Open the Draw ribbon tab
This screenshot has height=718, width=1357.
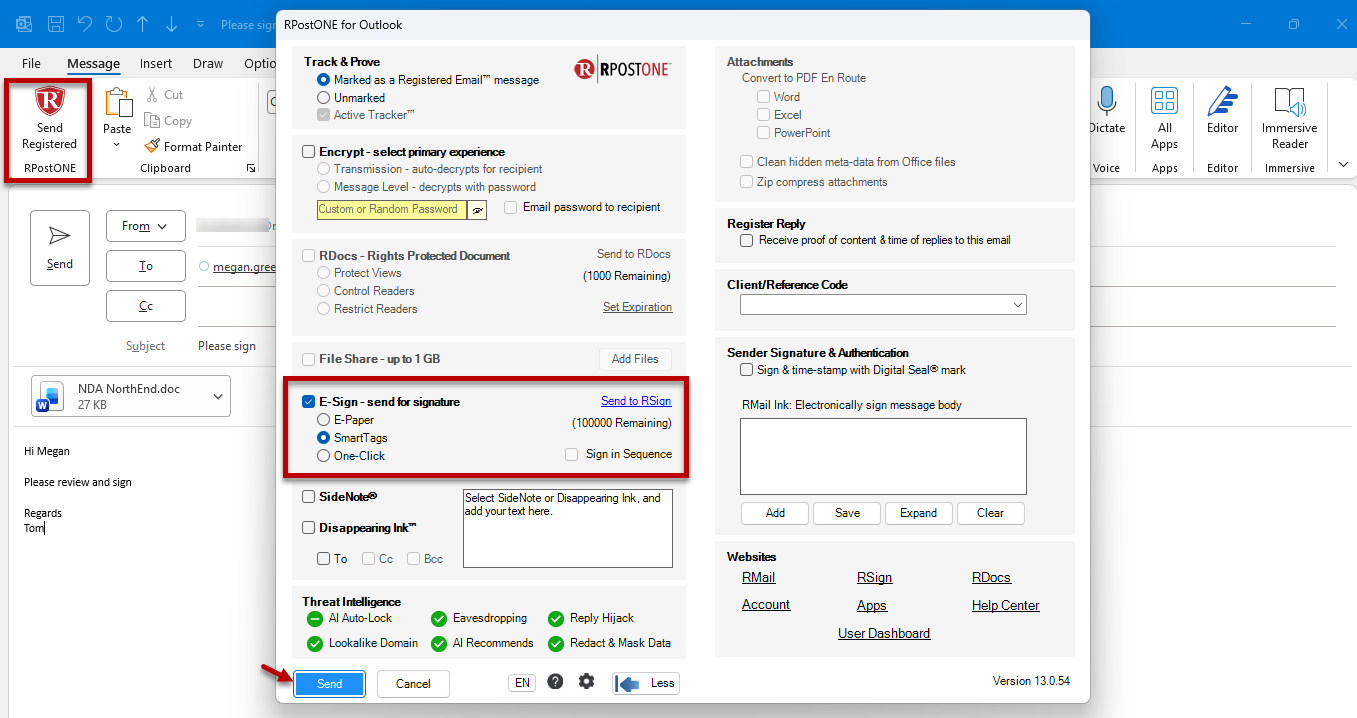click(x=208, y=63)
